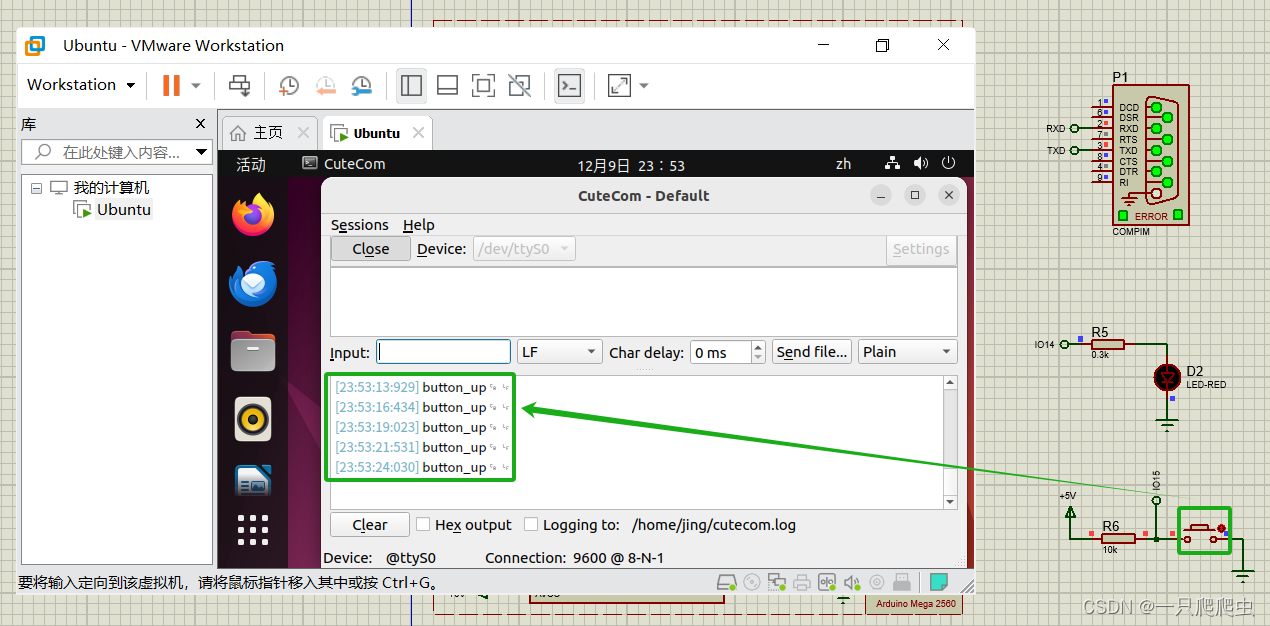
Task: Open Firefox from the Ubuntu dock
Action: [x=253, y=215]
